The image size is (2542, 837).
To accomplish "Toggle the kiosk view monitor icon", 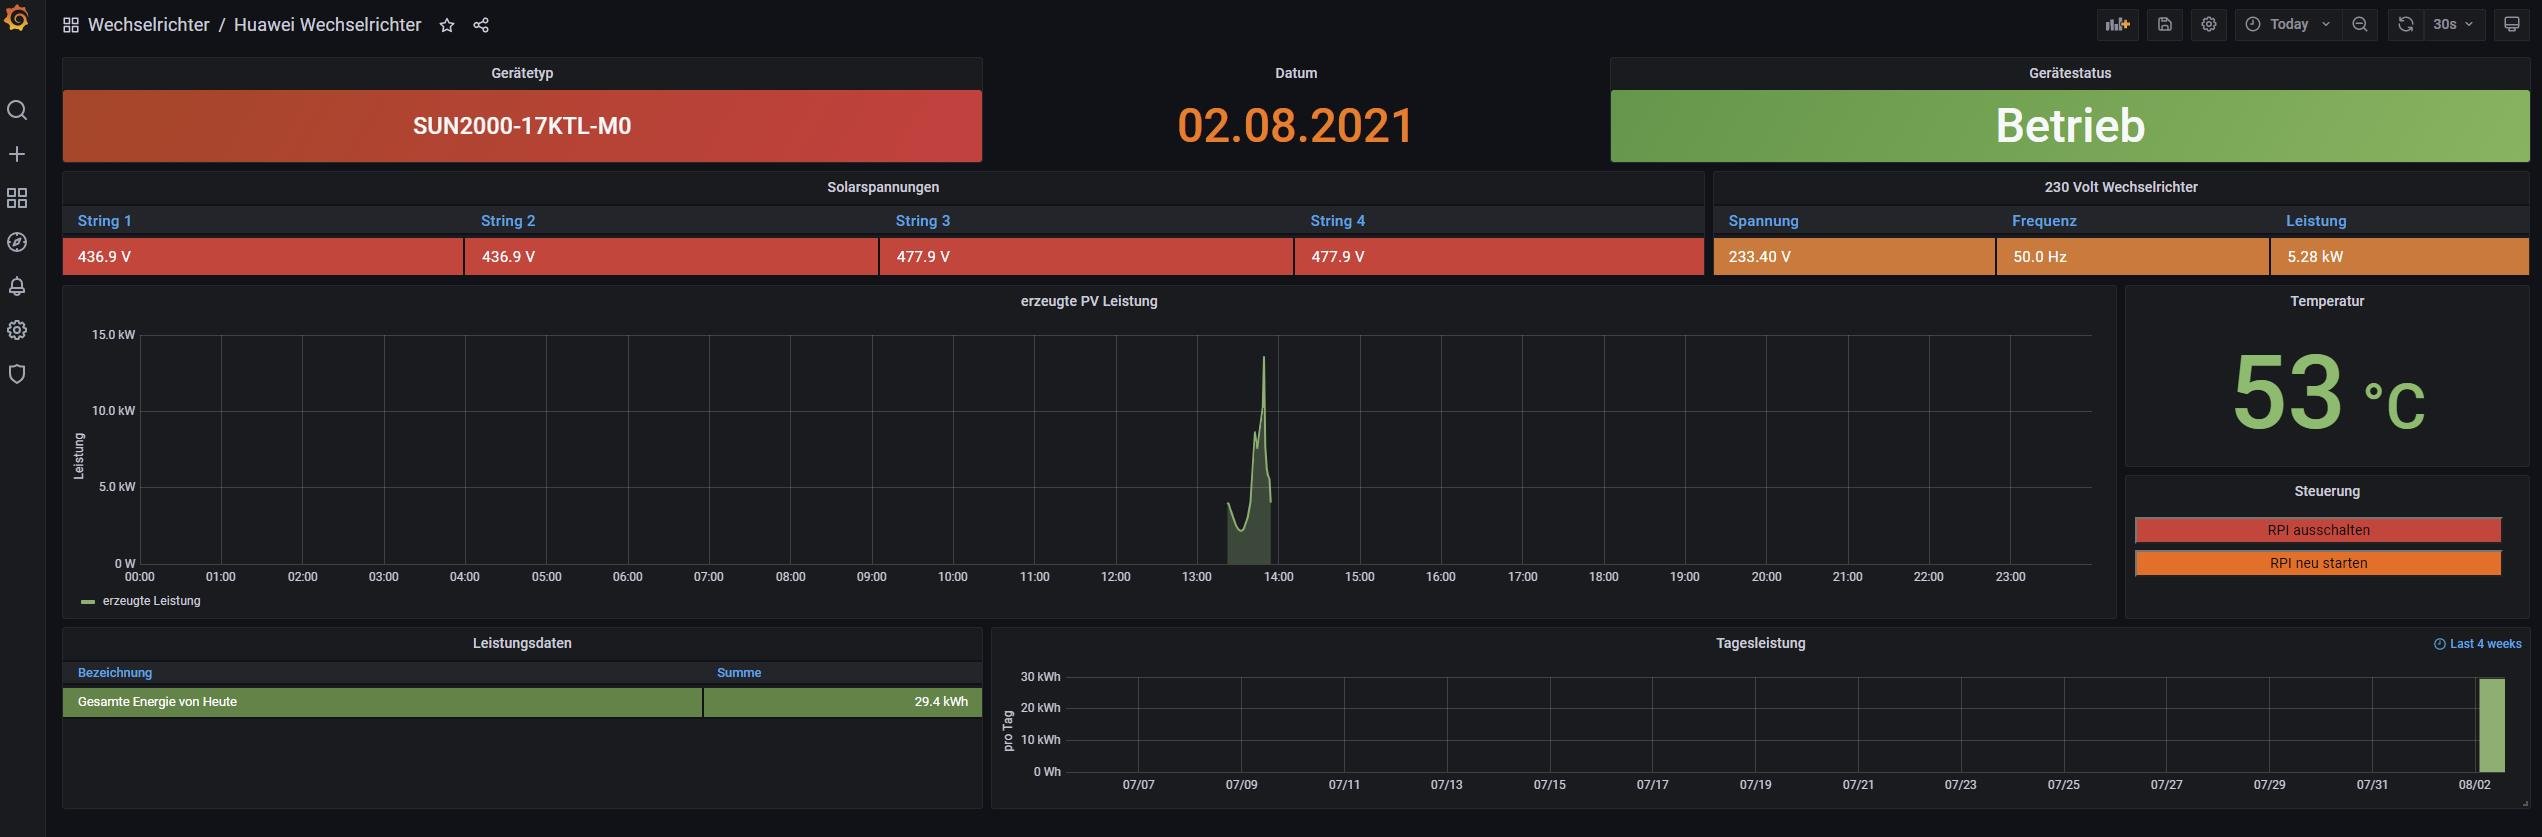I will (2511, 25).
